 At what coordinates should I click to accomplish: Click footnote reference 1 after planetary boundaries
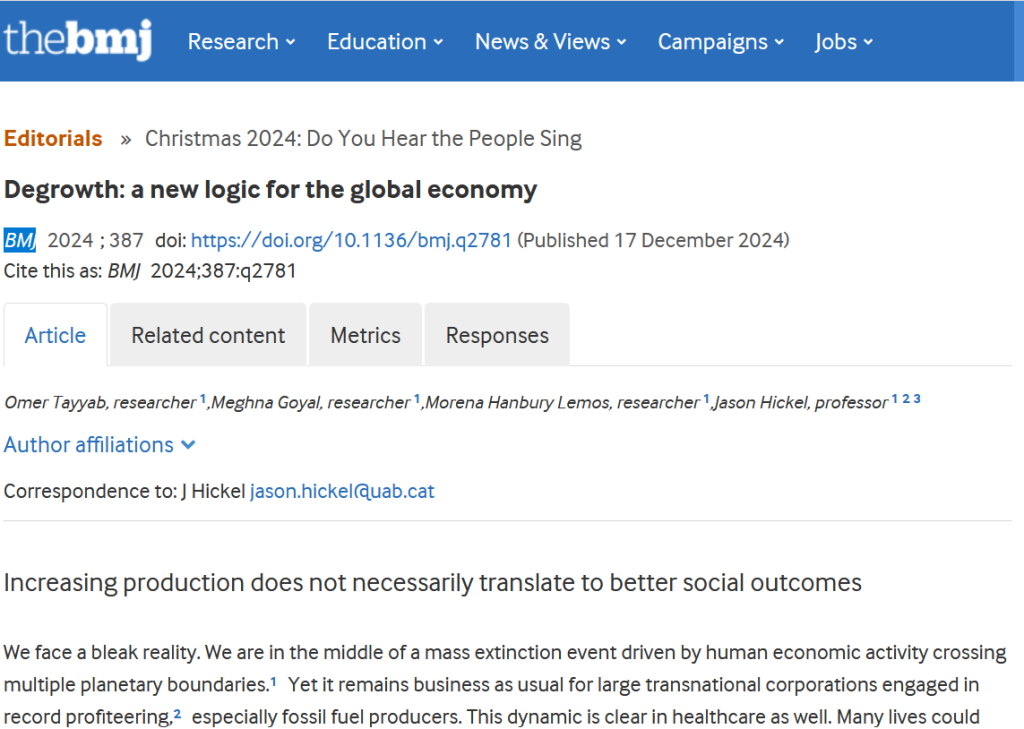click(274, 682)
